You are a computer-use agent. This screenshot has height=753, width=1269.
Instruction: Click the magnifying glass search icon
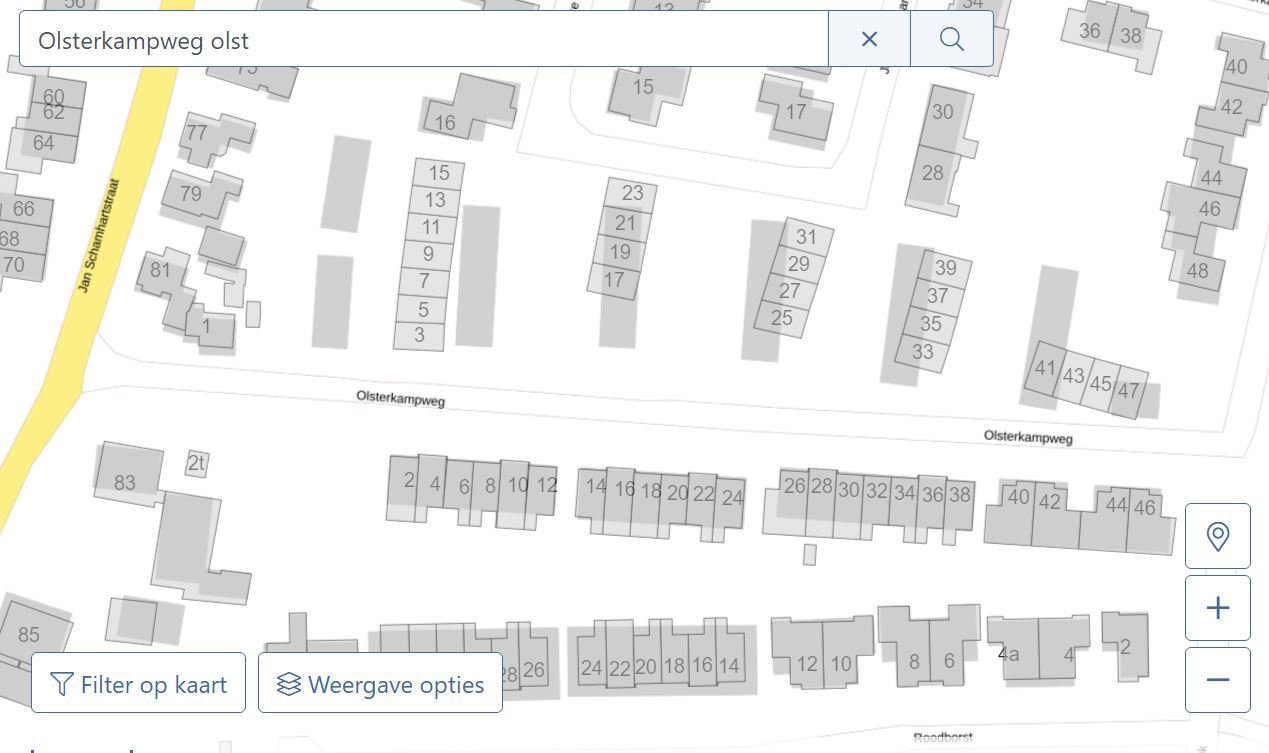tap(952, 39)
